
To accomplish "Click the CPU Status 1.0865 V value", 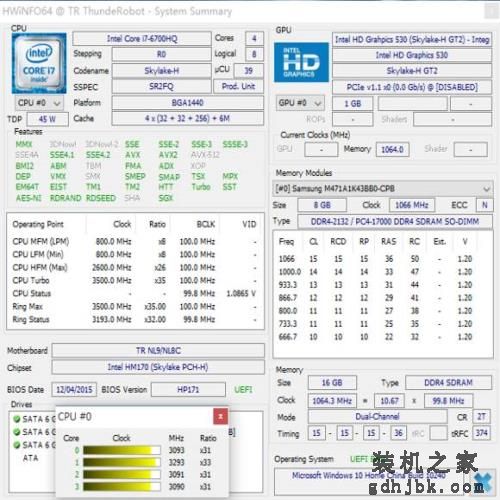I will [241, 294].
